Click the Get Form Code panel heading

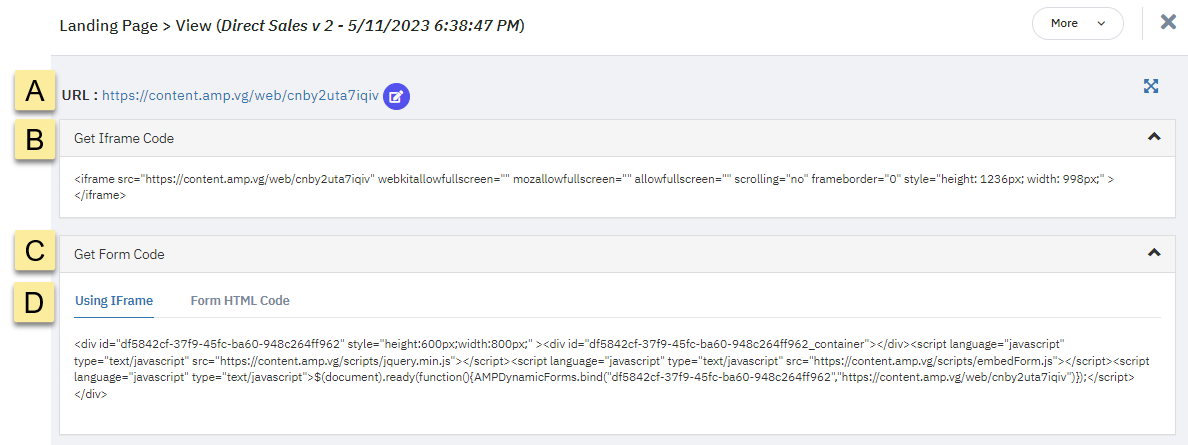tap(119, 254)
